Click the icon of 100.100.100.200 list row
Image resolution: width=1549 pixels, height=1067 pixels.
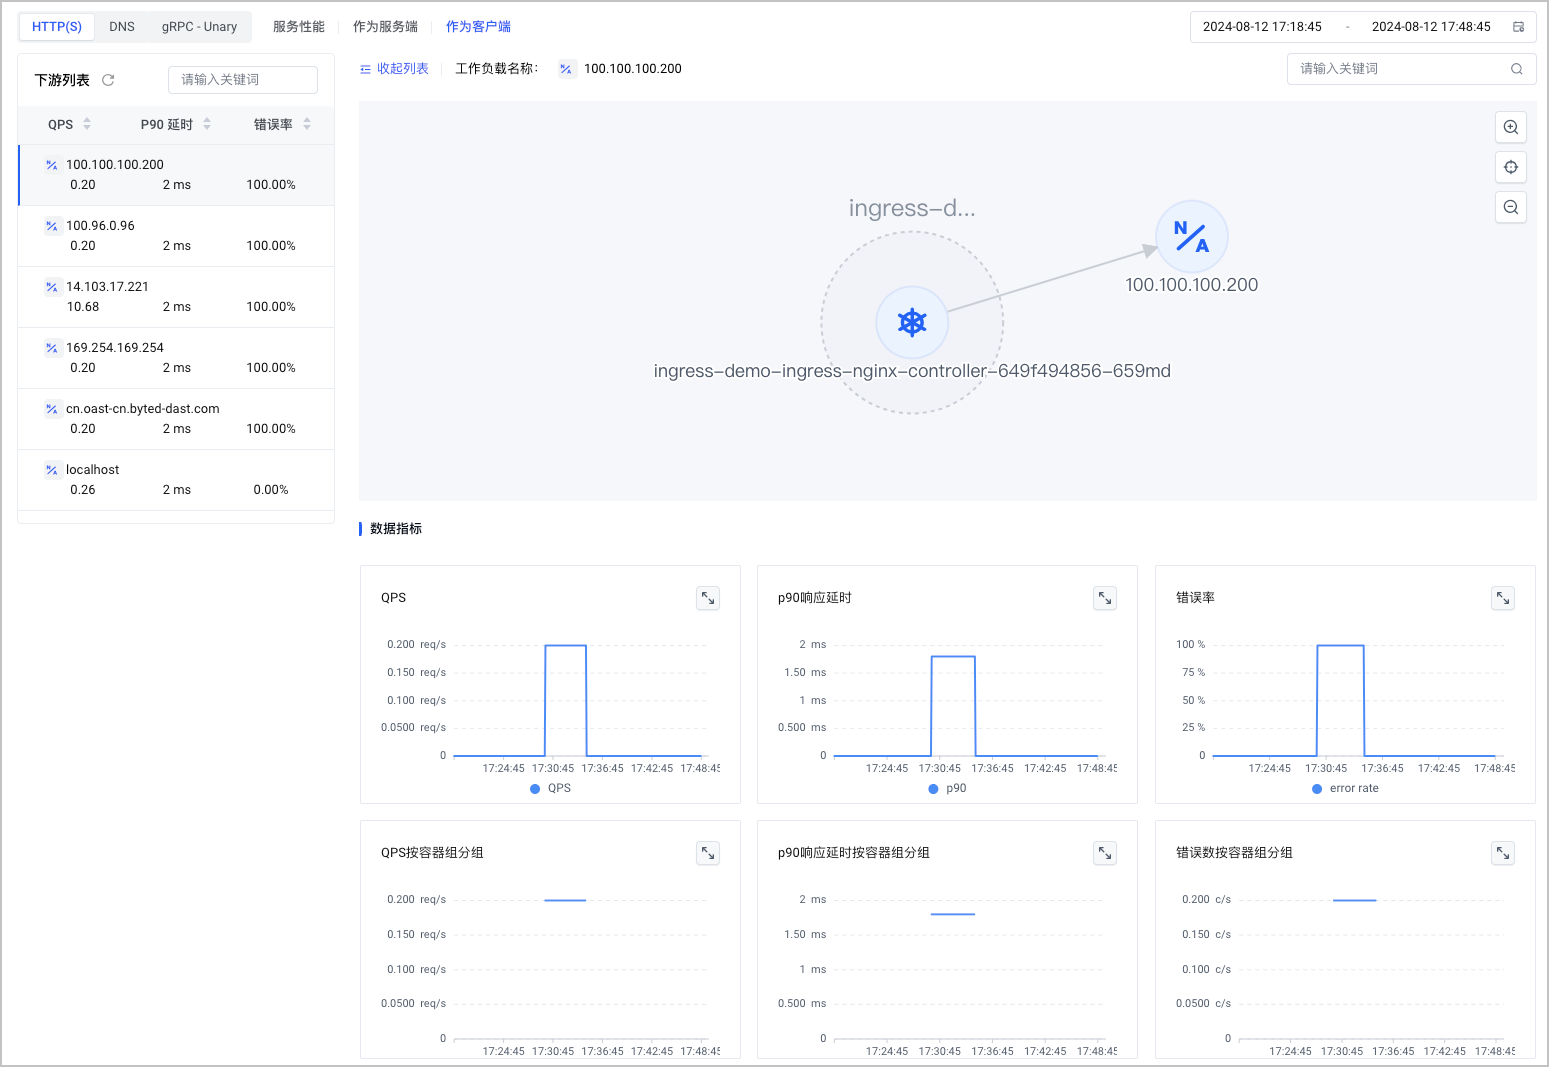tap(52, 165)
